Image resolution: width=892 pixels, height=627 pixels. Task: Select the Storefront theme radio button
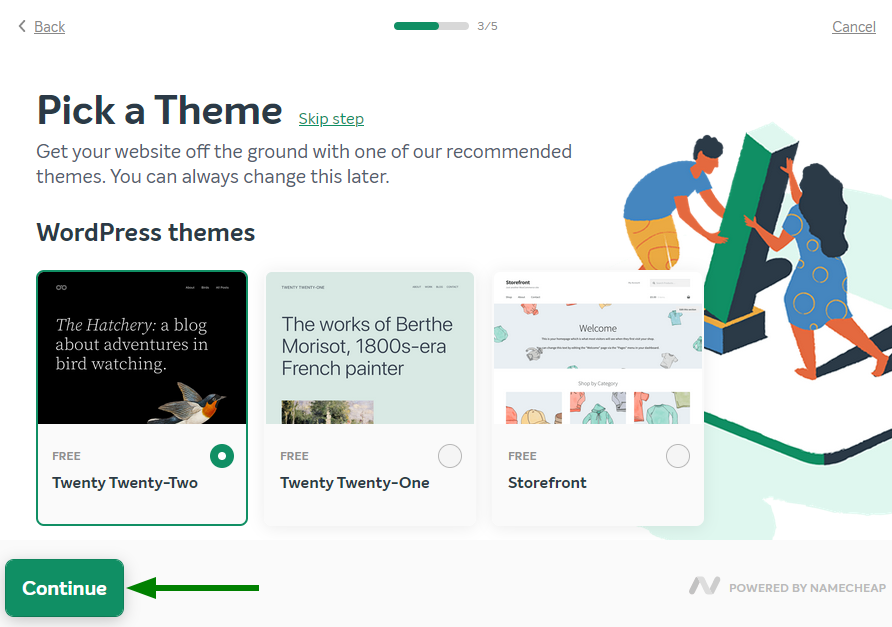[x=678, y=456]
